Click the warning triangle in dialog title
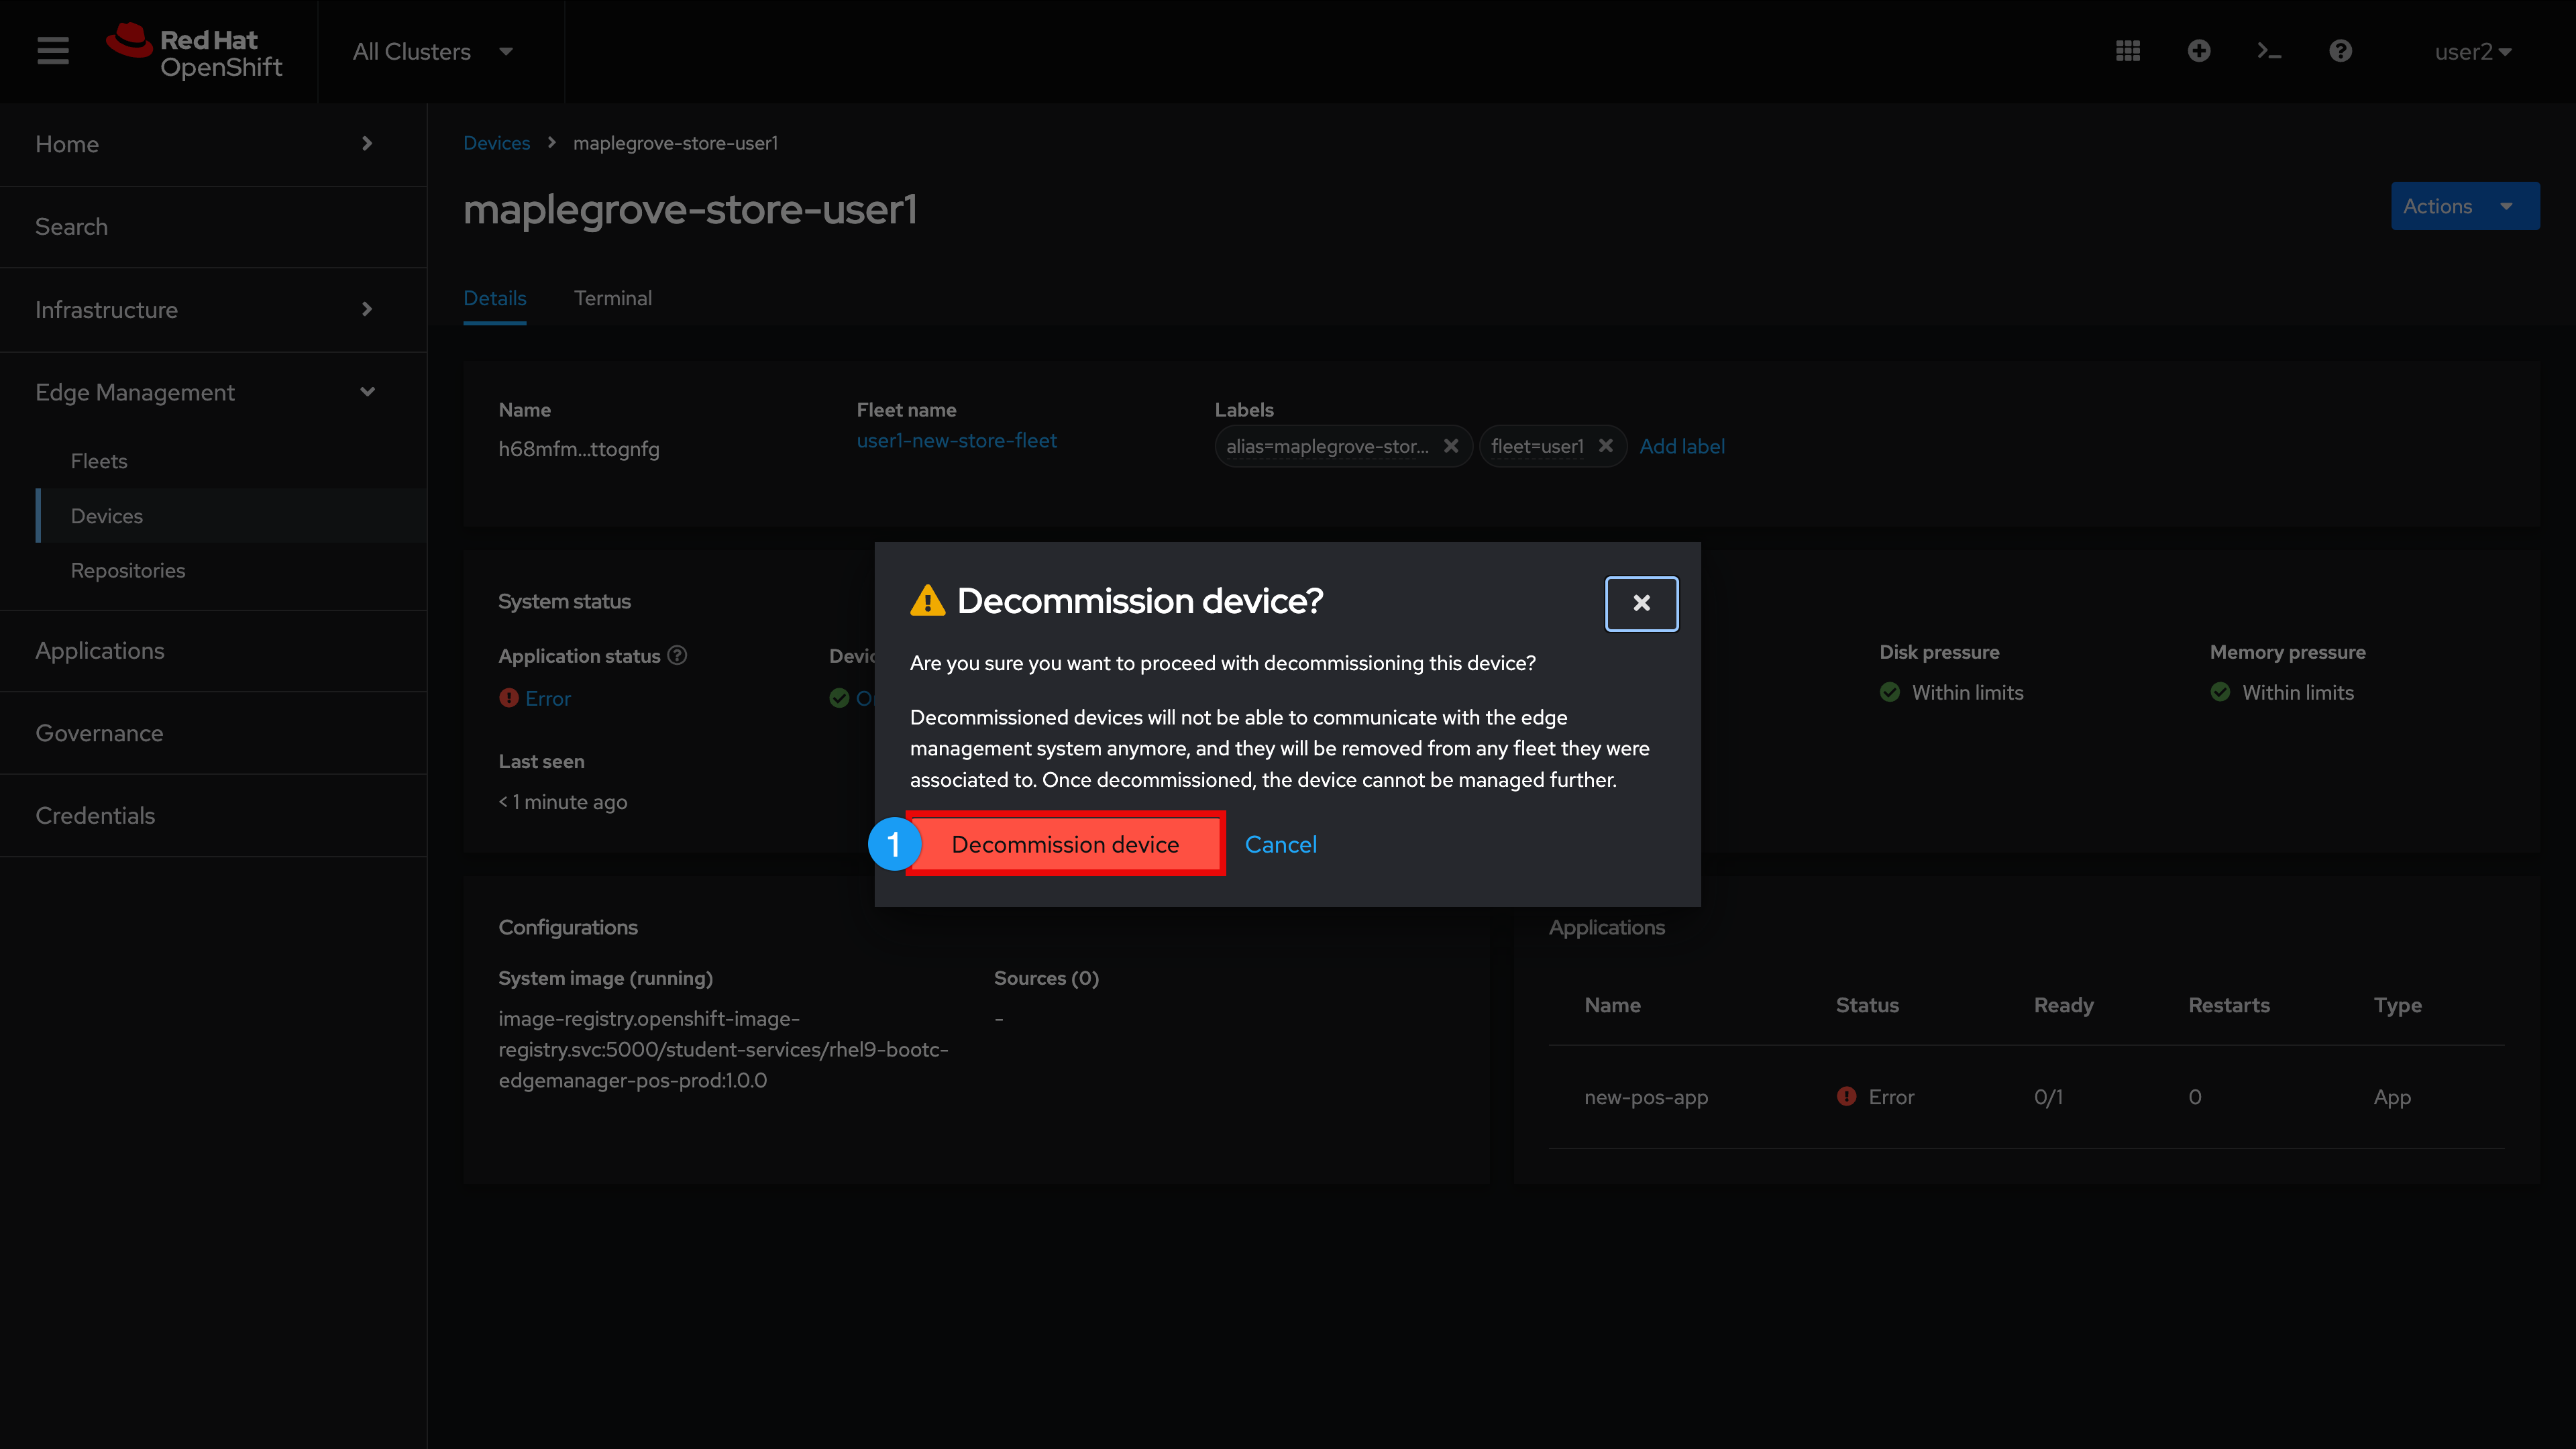The height and width of the screenshot is (1449, 2576). 927,600
